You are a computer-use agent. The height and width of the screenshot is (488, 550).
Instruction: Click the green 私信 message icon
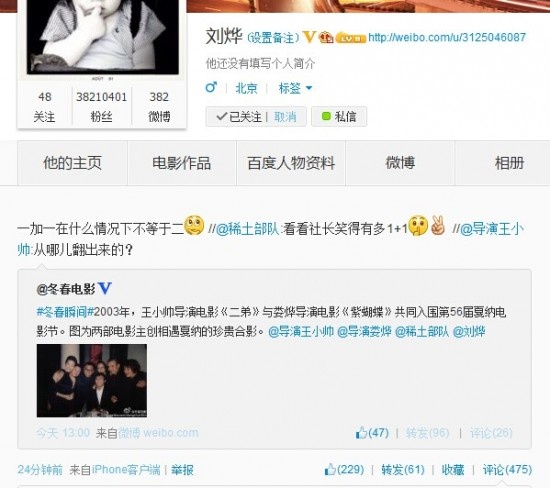326,116
